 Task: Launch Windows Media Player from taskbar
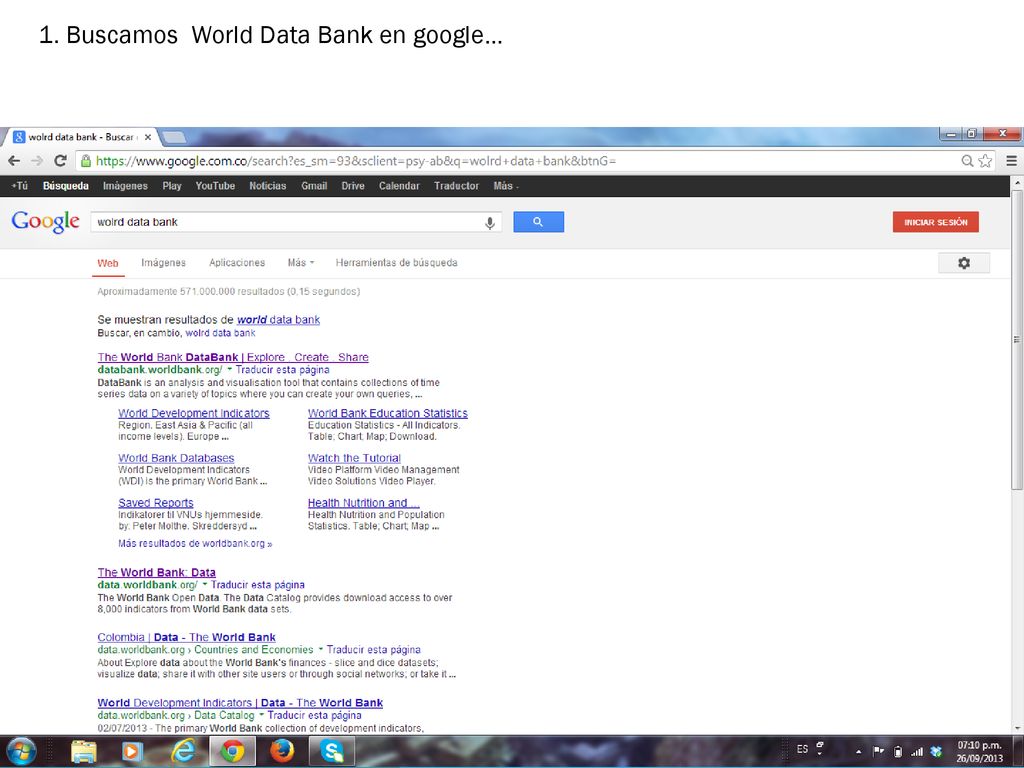131,752
